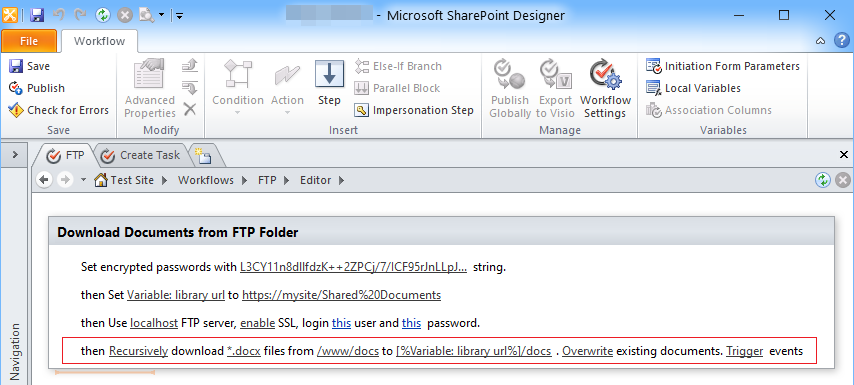Open Customize Quick Access Toolbar dropdown
Image resolution: width=854 pixels, height=385 pixels.
tap(179, 16)
